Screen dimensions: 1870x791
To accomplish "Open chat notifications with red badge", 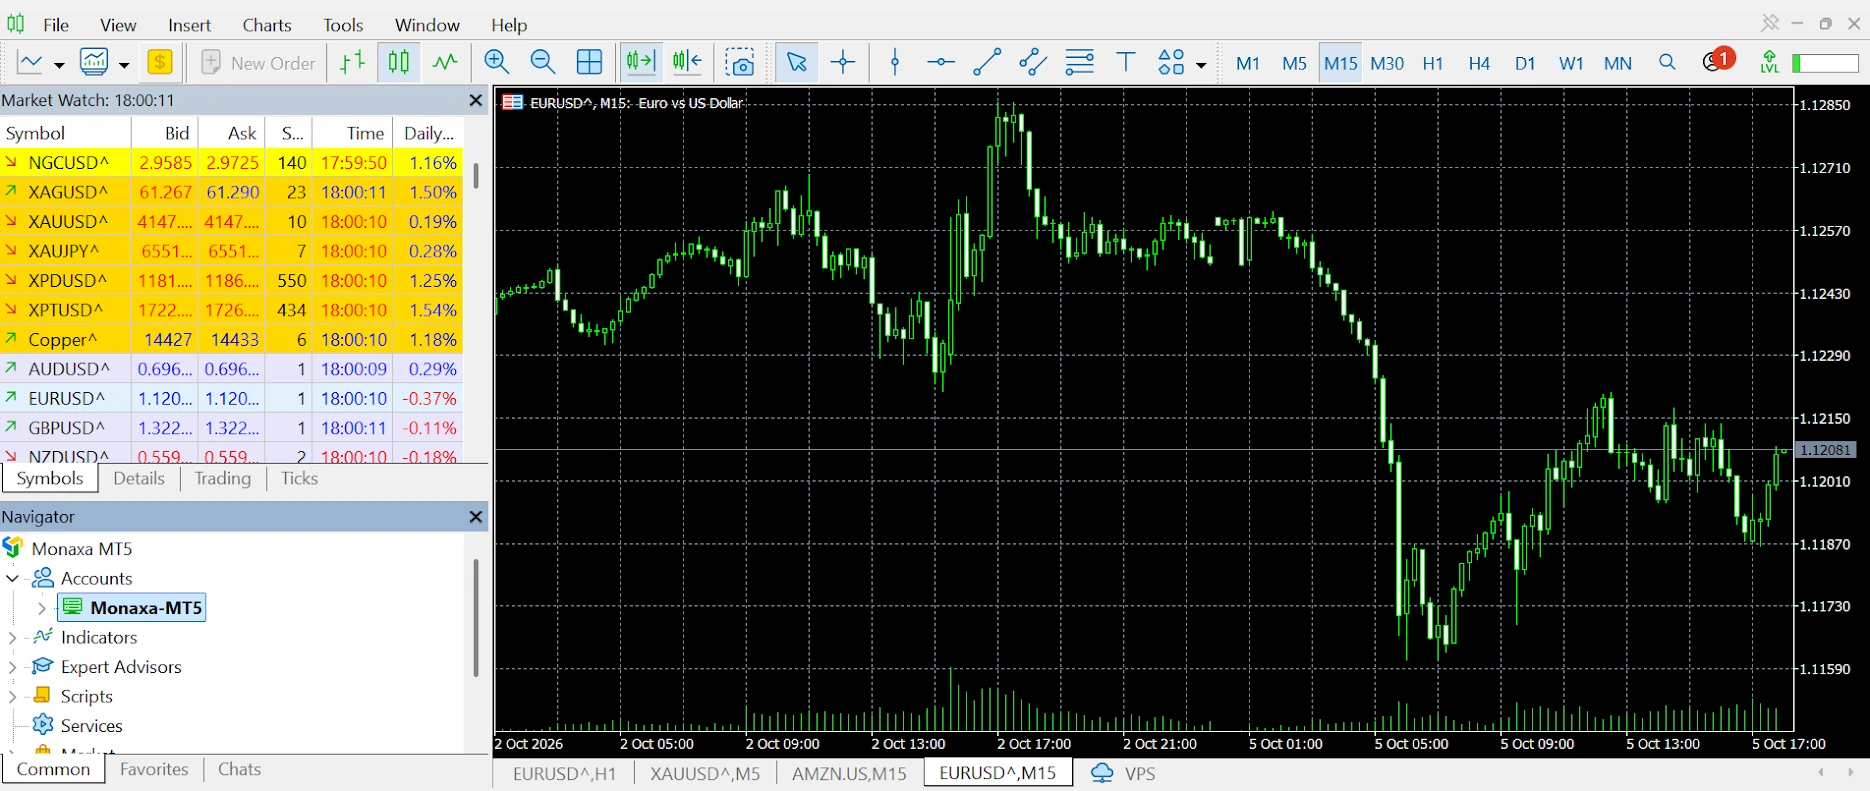I will 1718,61.
